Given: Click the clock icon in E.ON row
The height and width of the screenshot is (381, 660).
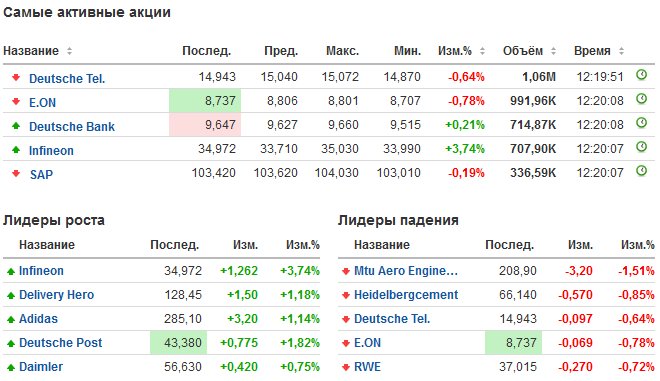Looking at the screenshot, I should pyautogui.click(x=641, y=99).
